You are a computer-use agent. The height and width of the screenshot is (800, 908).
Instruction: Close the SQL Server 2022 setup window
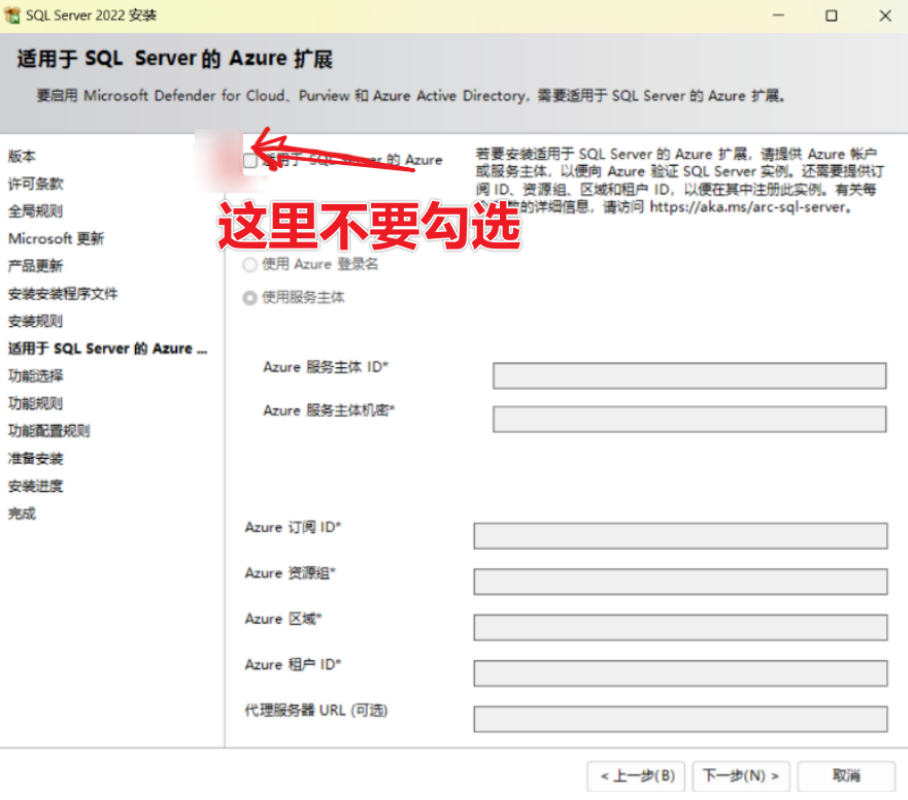point(885,16)
